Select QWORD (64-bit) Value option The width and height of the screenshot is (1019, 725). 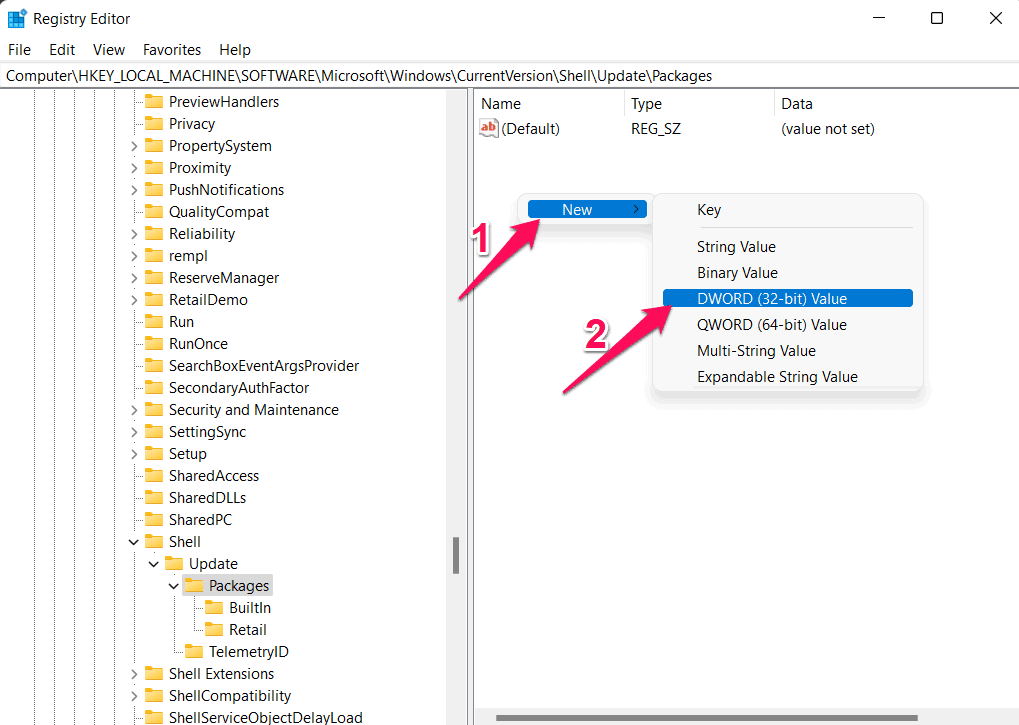pyautogui.click(x=771, y=324)
